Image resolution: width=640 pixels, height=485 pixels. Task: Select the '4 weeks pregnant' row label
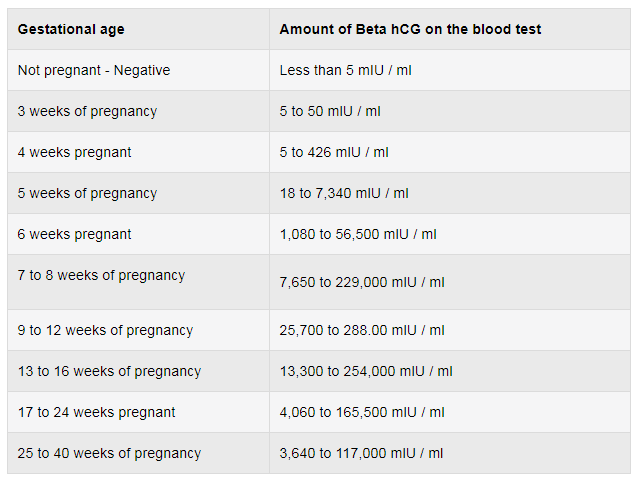coord(74,152)
